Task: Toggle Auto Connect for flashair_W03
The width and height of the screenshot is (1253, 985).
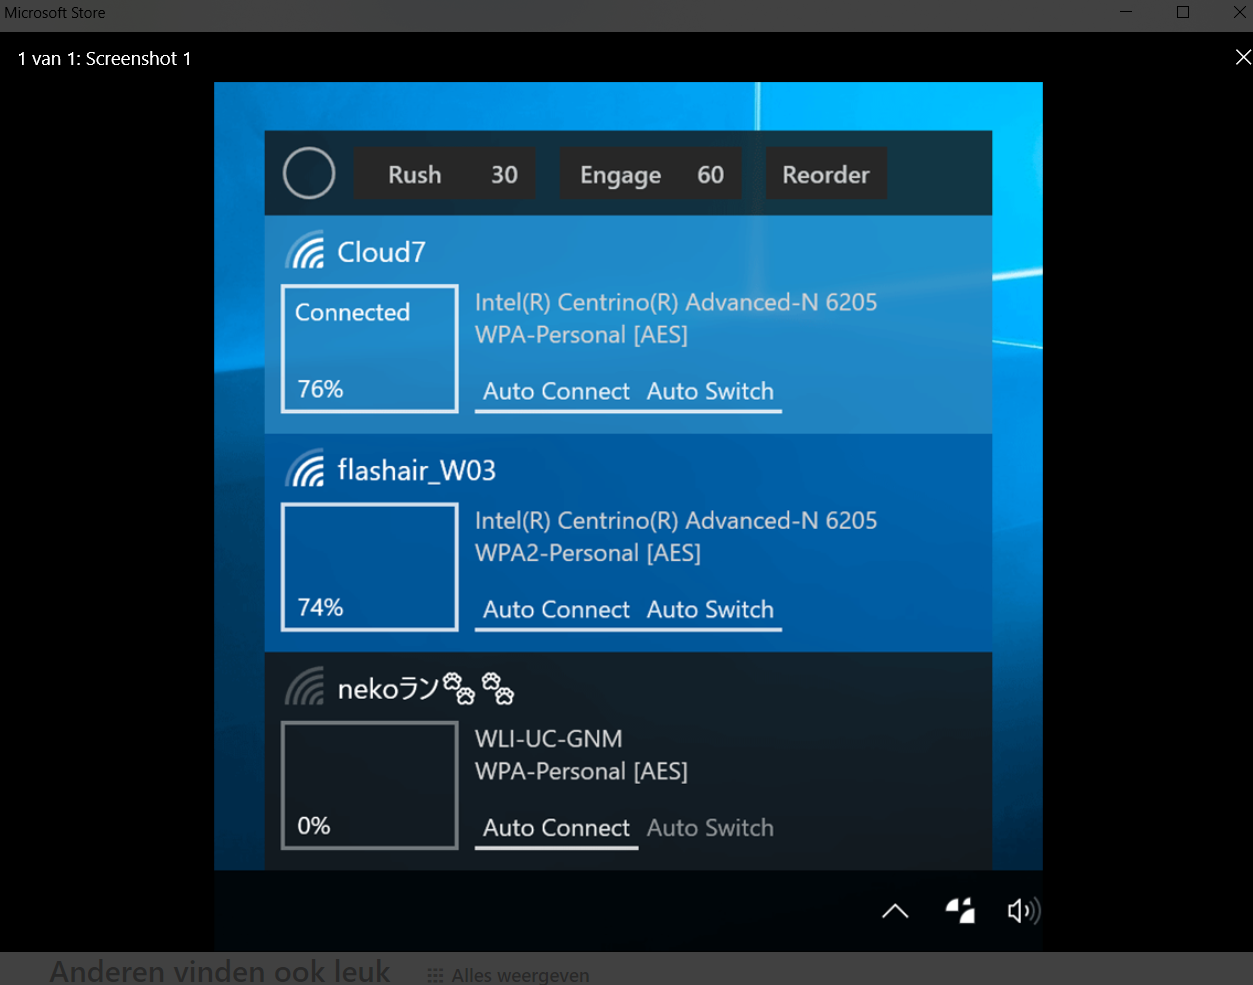Action: coord(556,610)
